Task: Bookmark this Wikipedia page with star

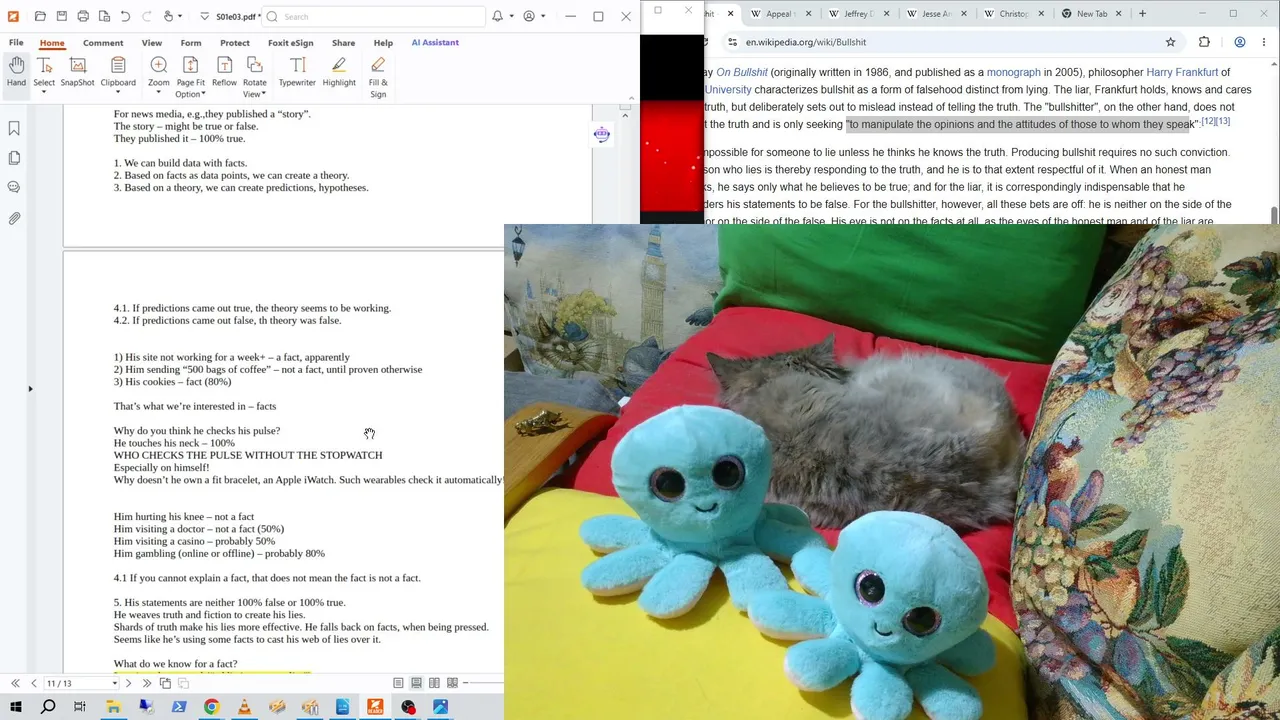Action: click(1170, 42)
